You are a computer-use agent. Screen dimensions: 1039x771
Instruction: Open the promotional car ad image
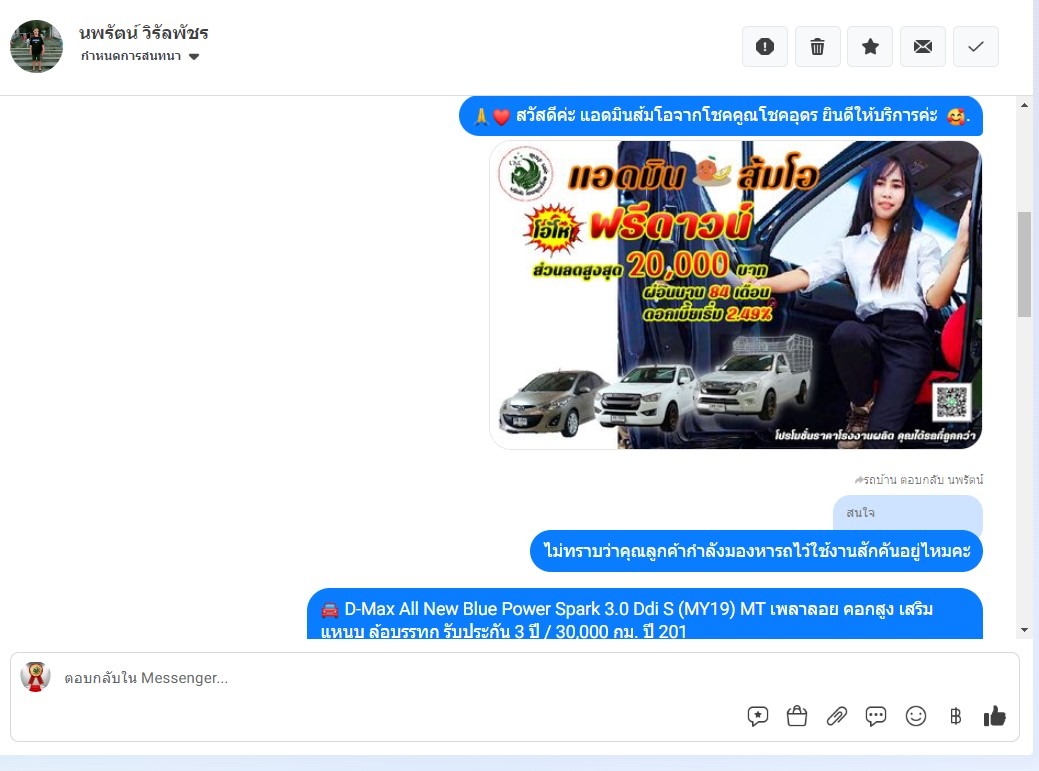[736, 295]
